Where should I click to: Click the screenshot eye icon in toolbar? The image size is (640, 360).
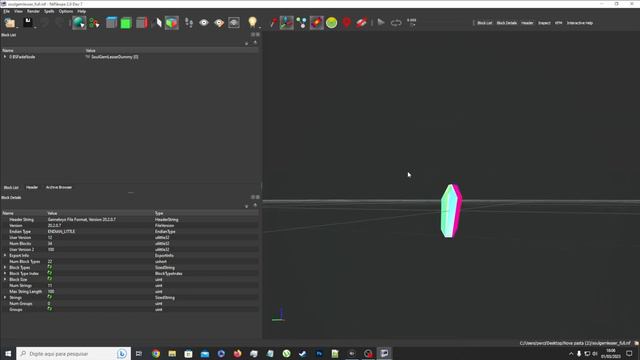[234, 22]
